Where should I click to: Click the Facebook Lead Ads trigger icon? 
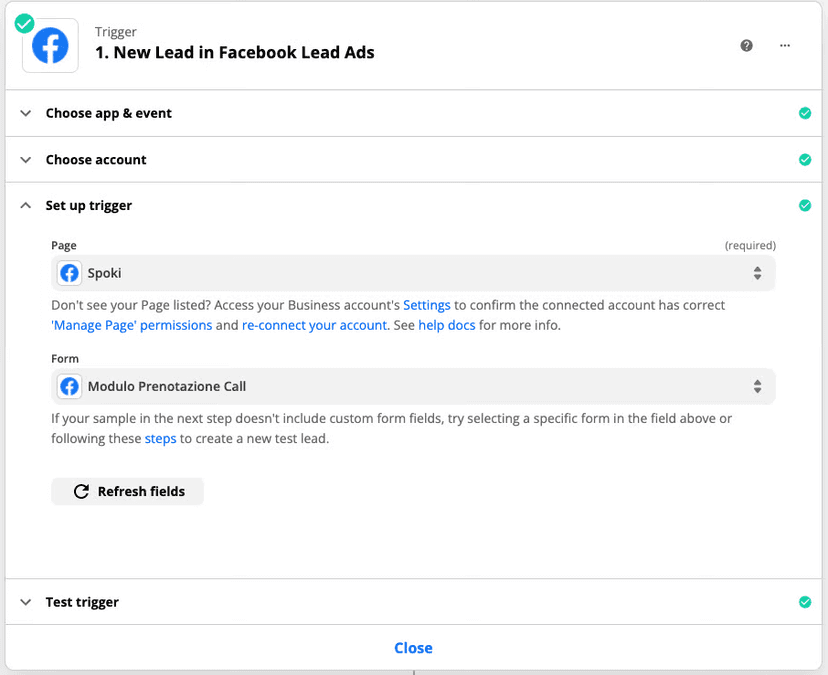(50, 45)
